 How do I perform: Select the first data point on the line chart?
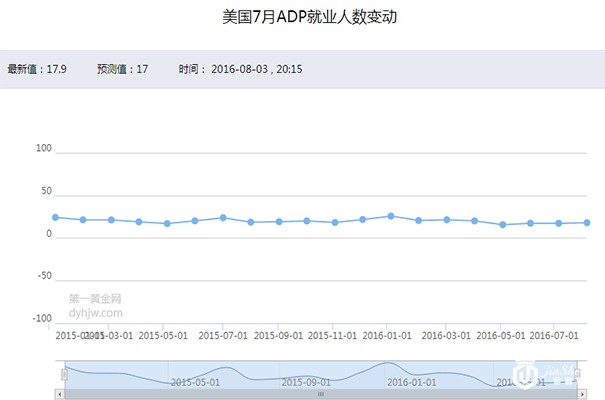[55, 218]
